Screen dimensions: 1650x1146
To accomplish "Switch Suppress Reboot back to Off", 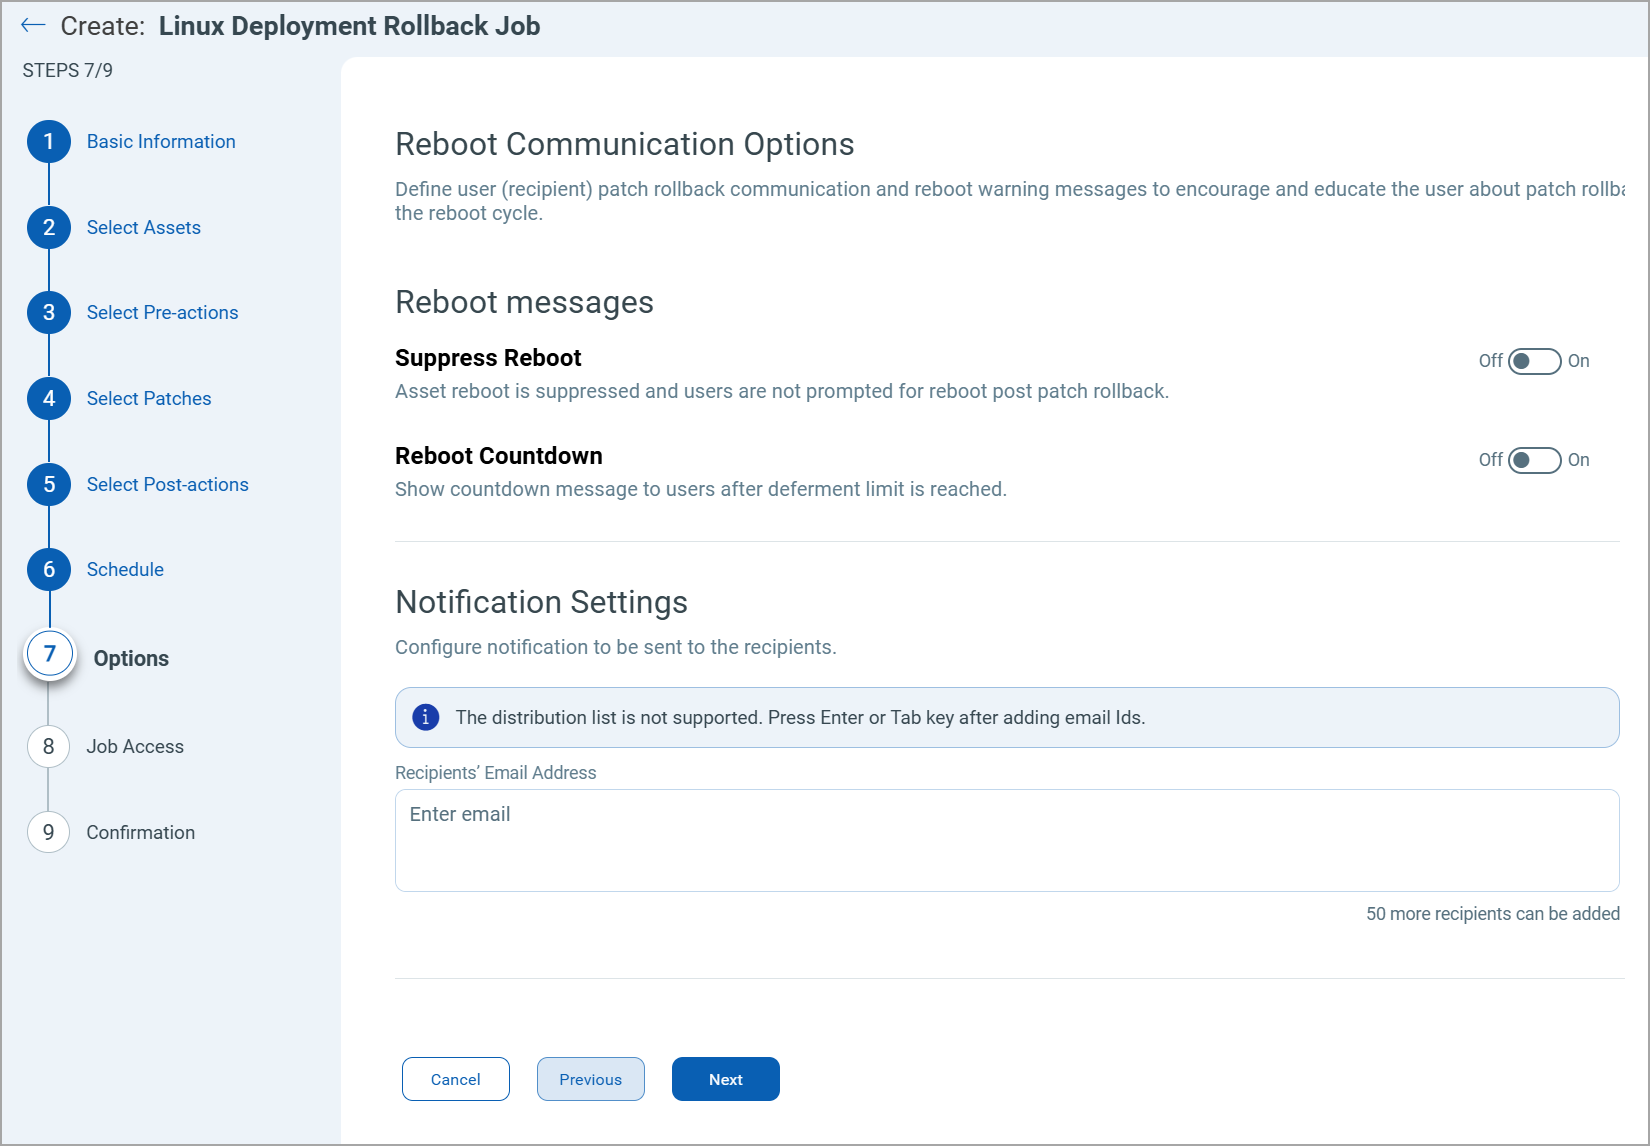I will point(1533,361).
